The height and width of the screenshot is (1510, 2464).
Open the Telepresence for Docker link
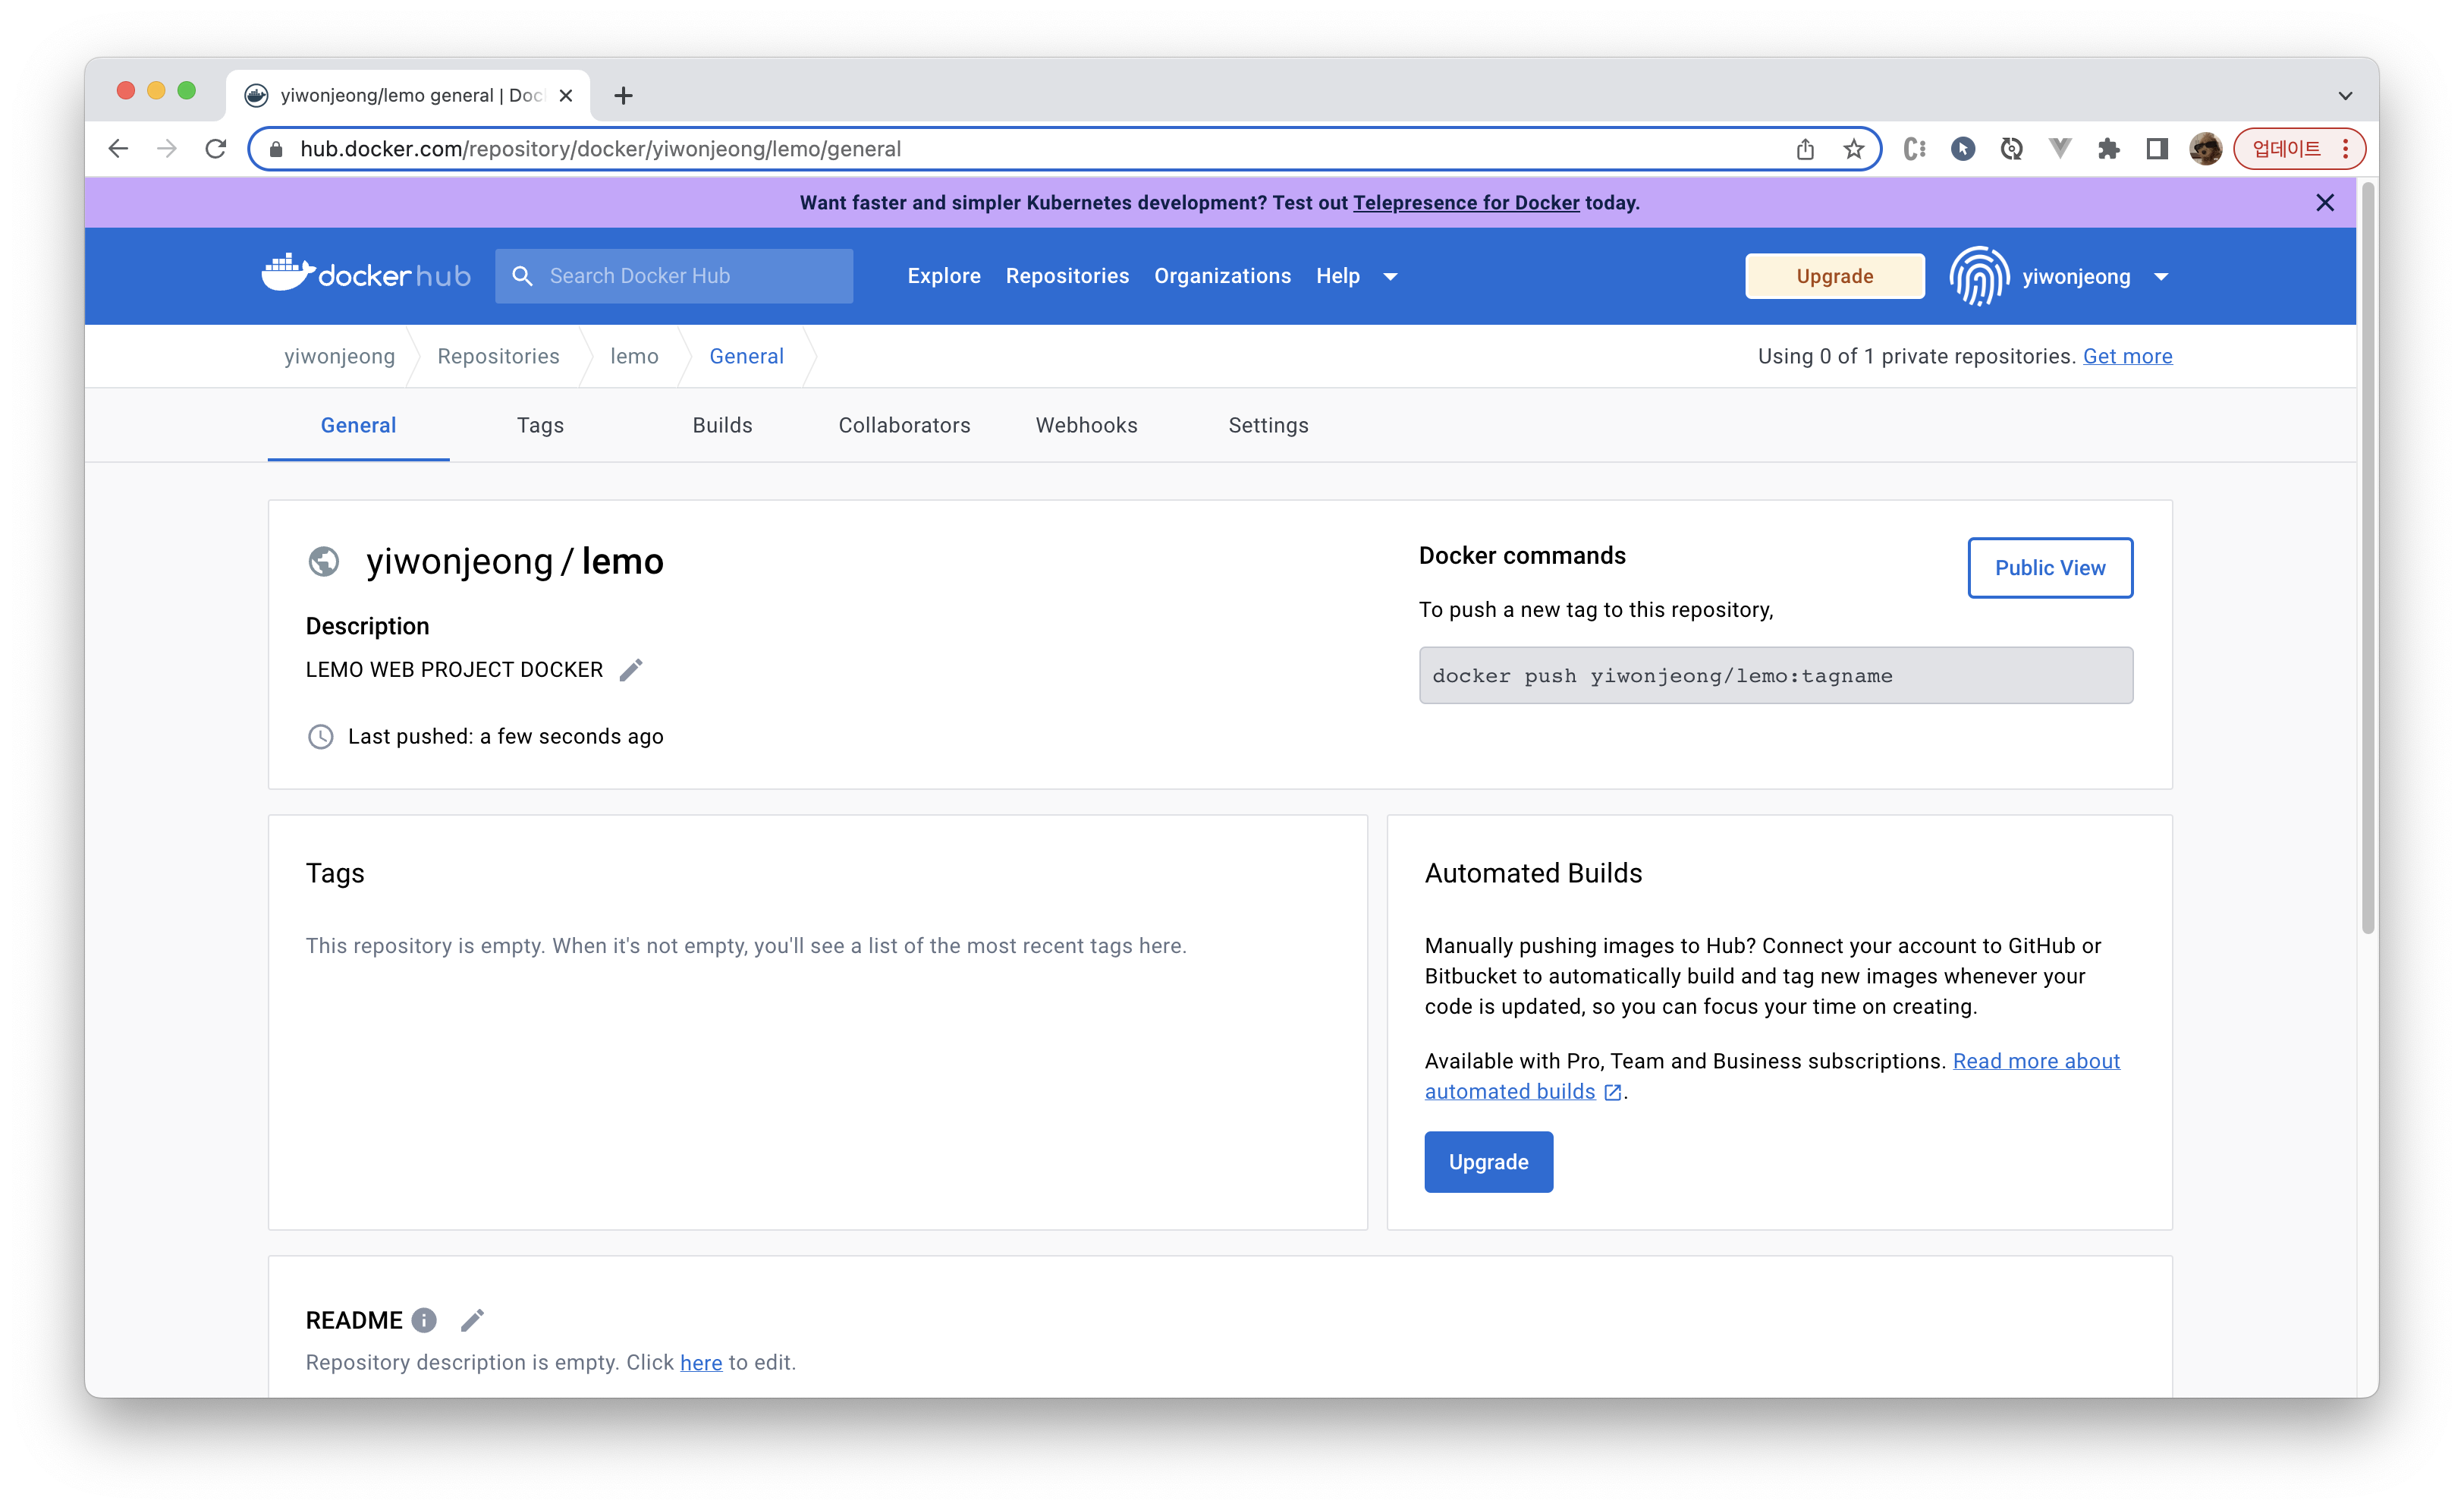click(1466, 203)
